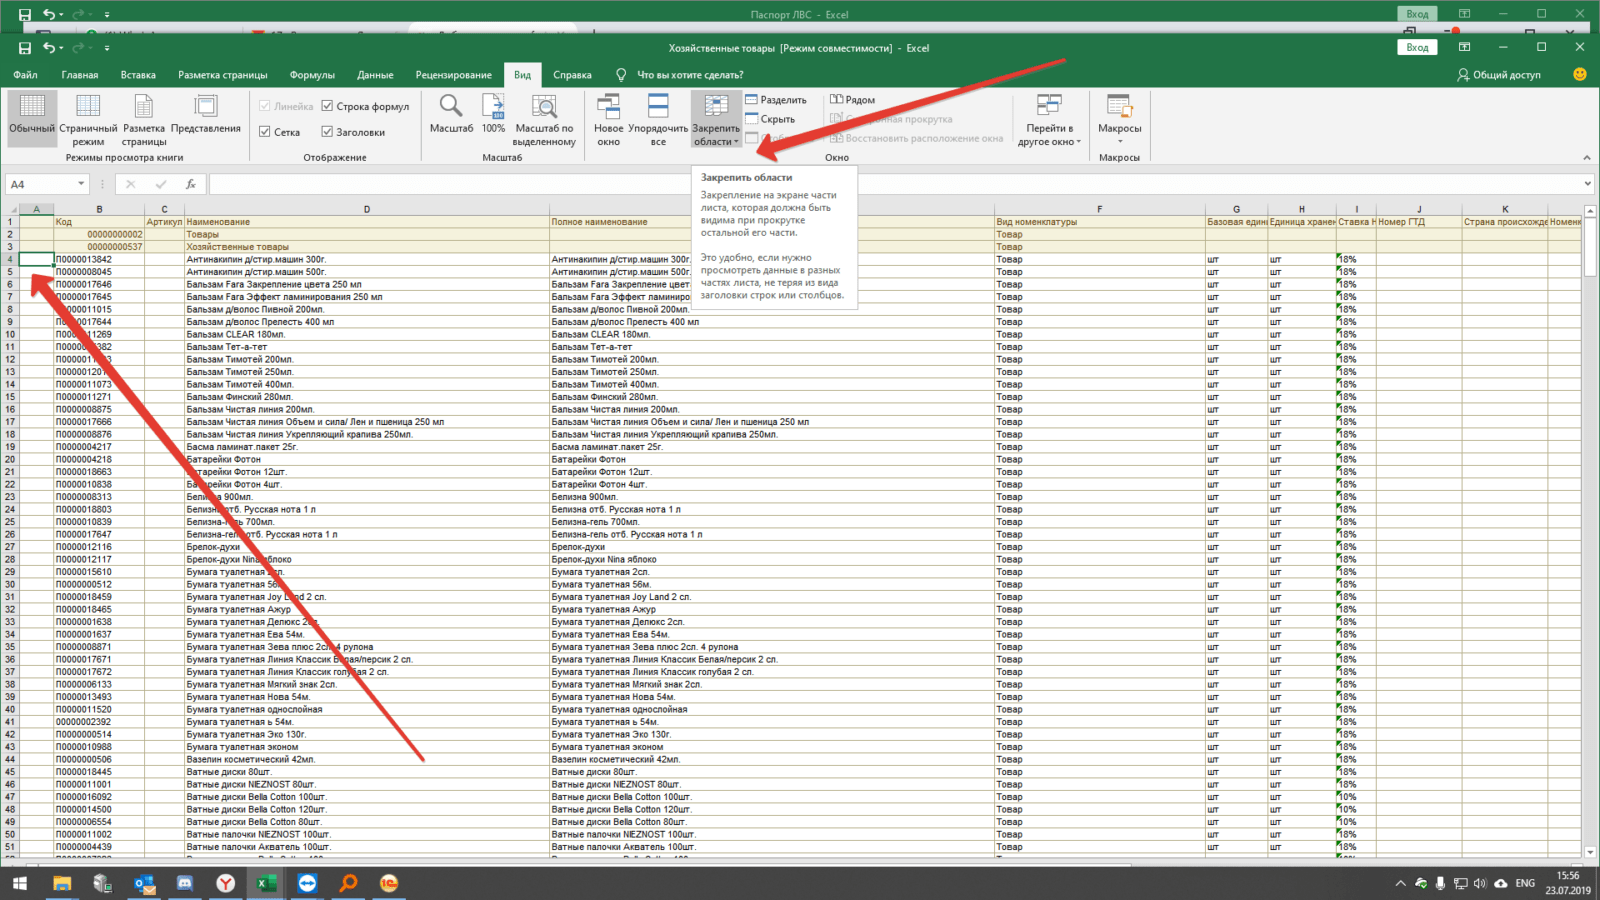
Task: Click the Undo arrow in the quick access toolbar
Action: click(49, 47)
